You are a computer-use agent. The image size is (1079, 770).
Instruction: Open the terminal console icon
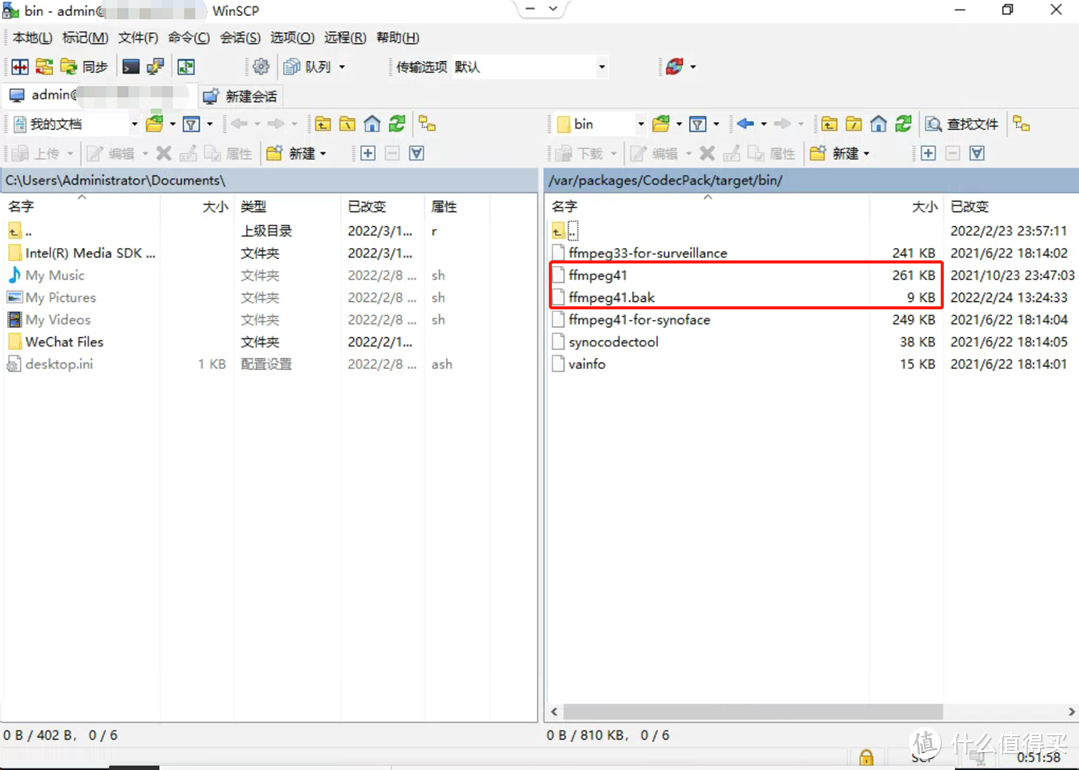pyautogui.click(x=131, y=67)
